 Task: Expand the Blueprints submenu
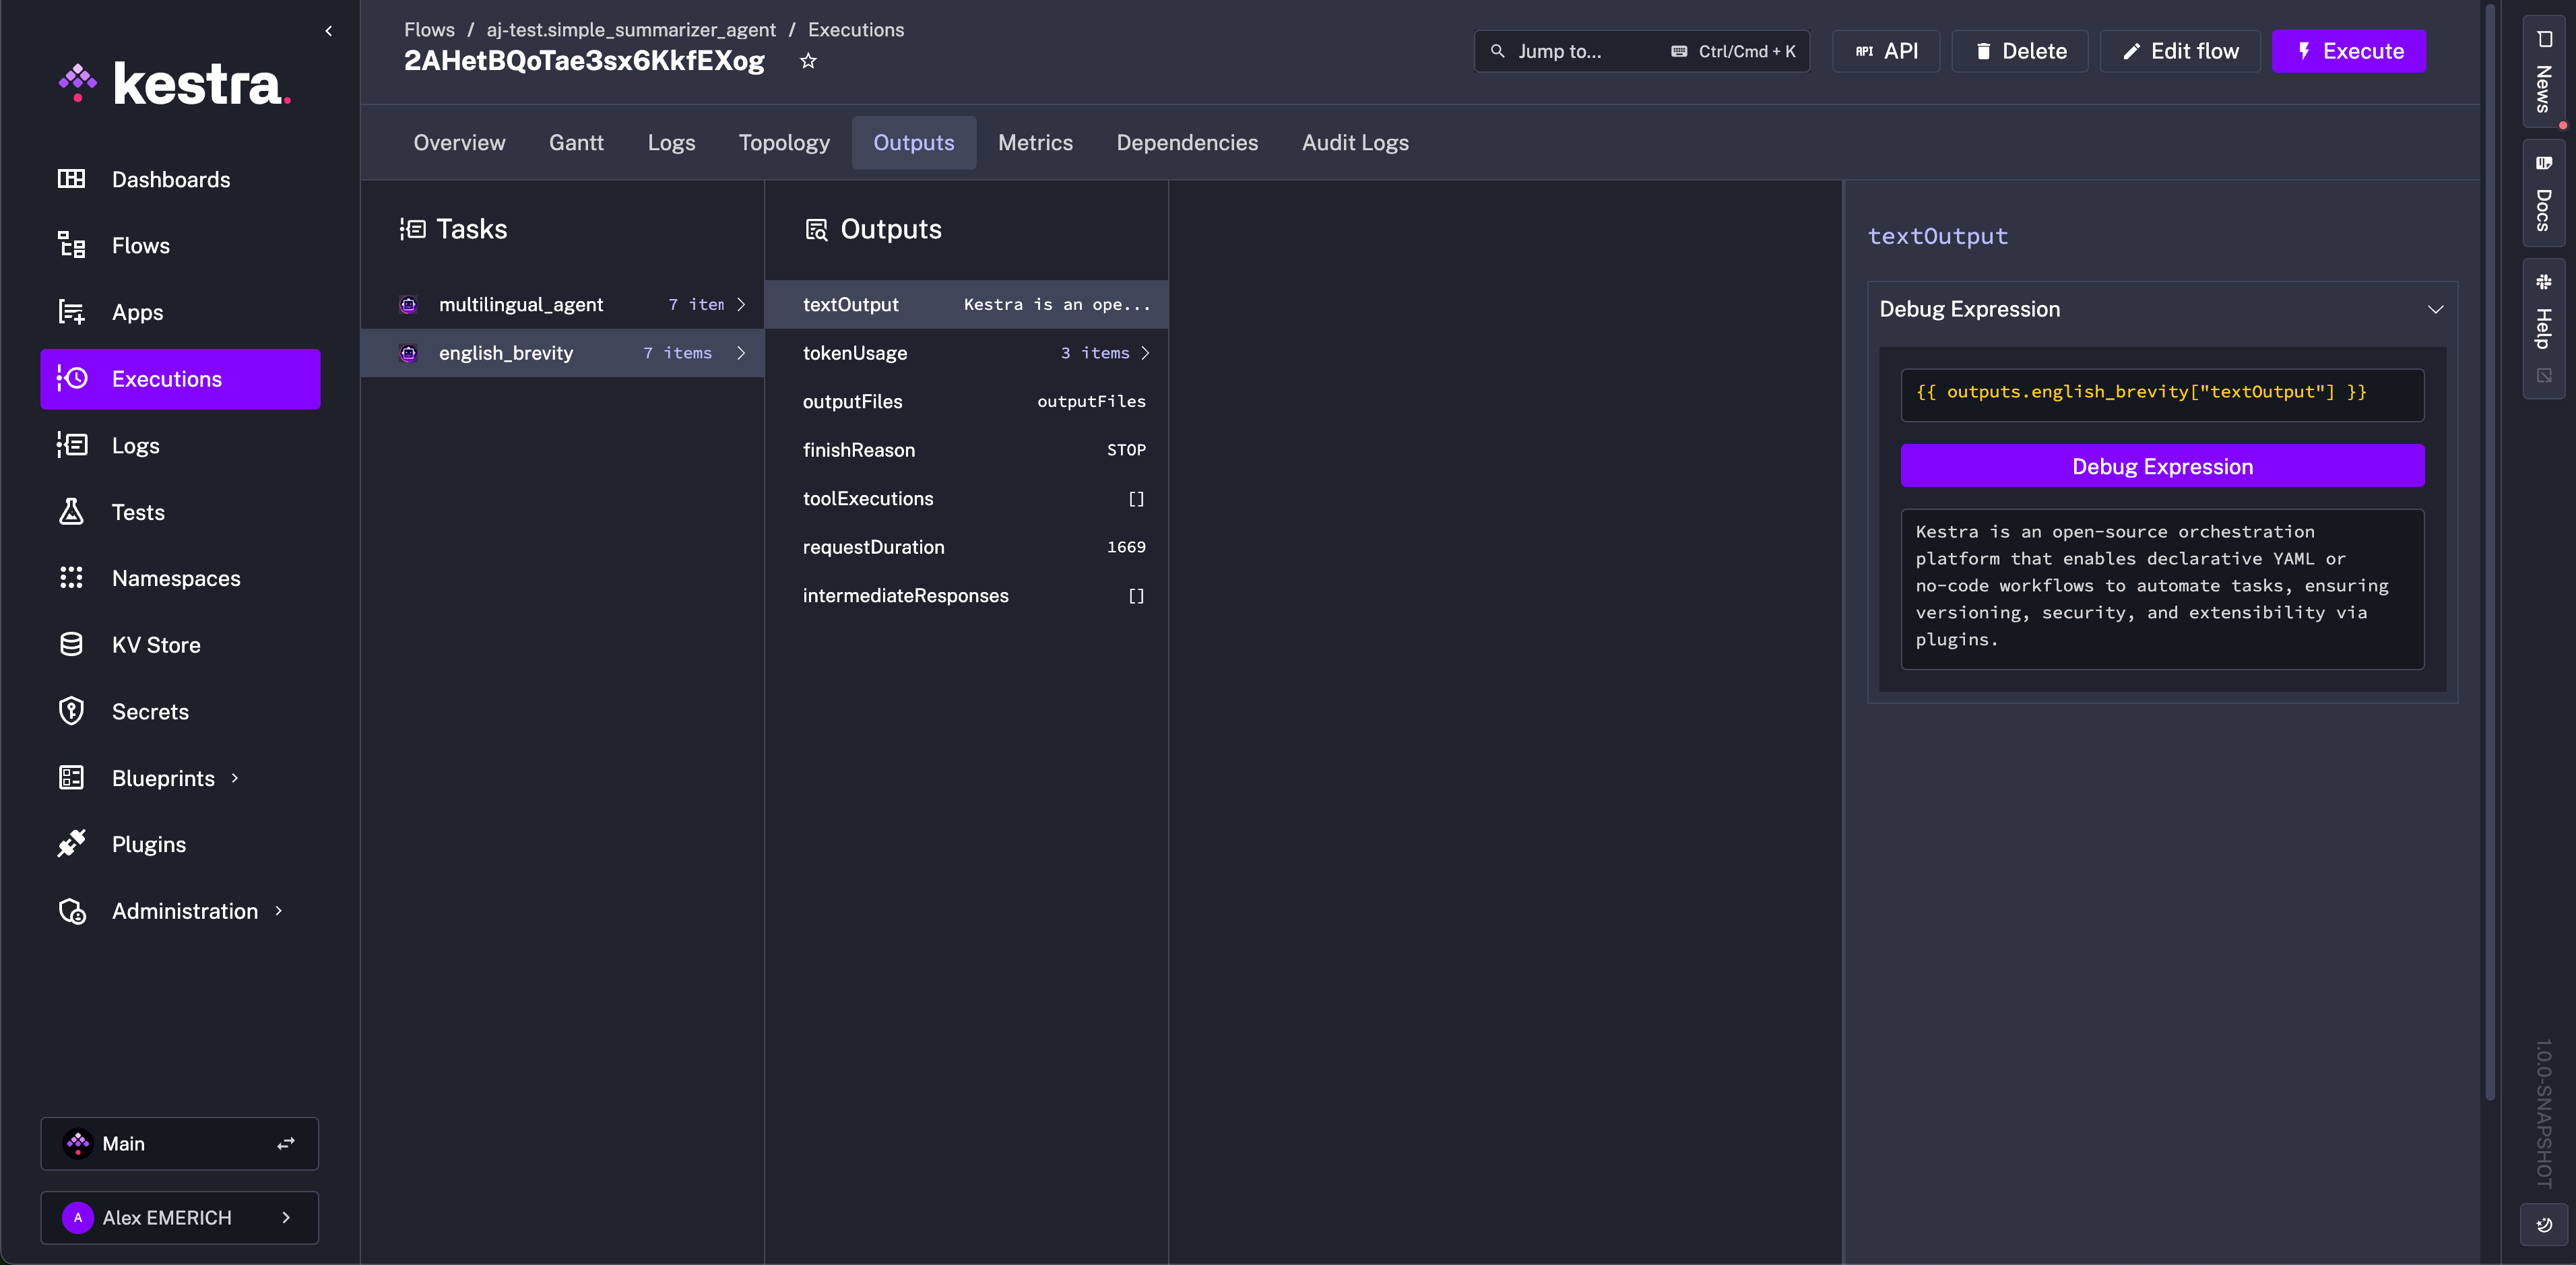[x=235, y=778]
